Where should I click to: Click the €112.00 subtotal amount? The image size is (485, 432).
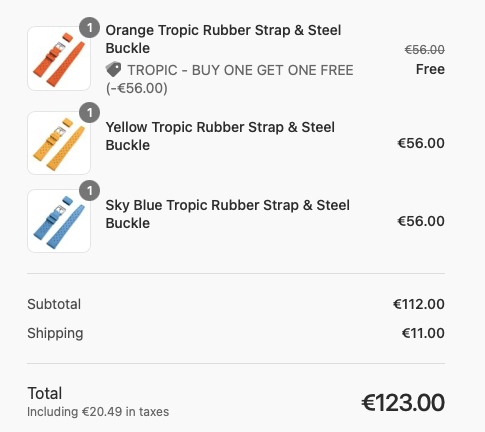click(419, 304)
